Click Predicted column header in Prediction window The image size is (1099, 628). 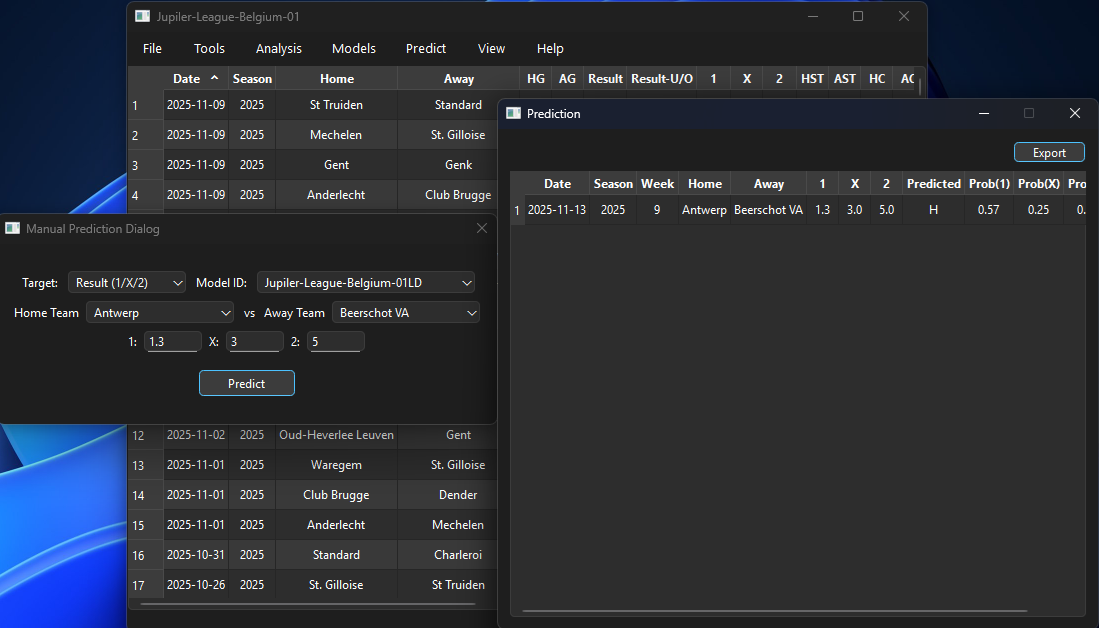(934, 184)
